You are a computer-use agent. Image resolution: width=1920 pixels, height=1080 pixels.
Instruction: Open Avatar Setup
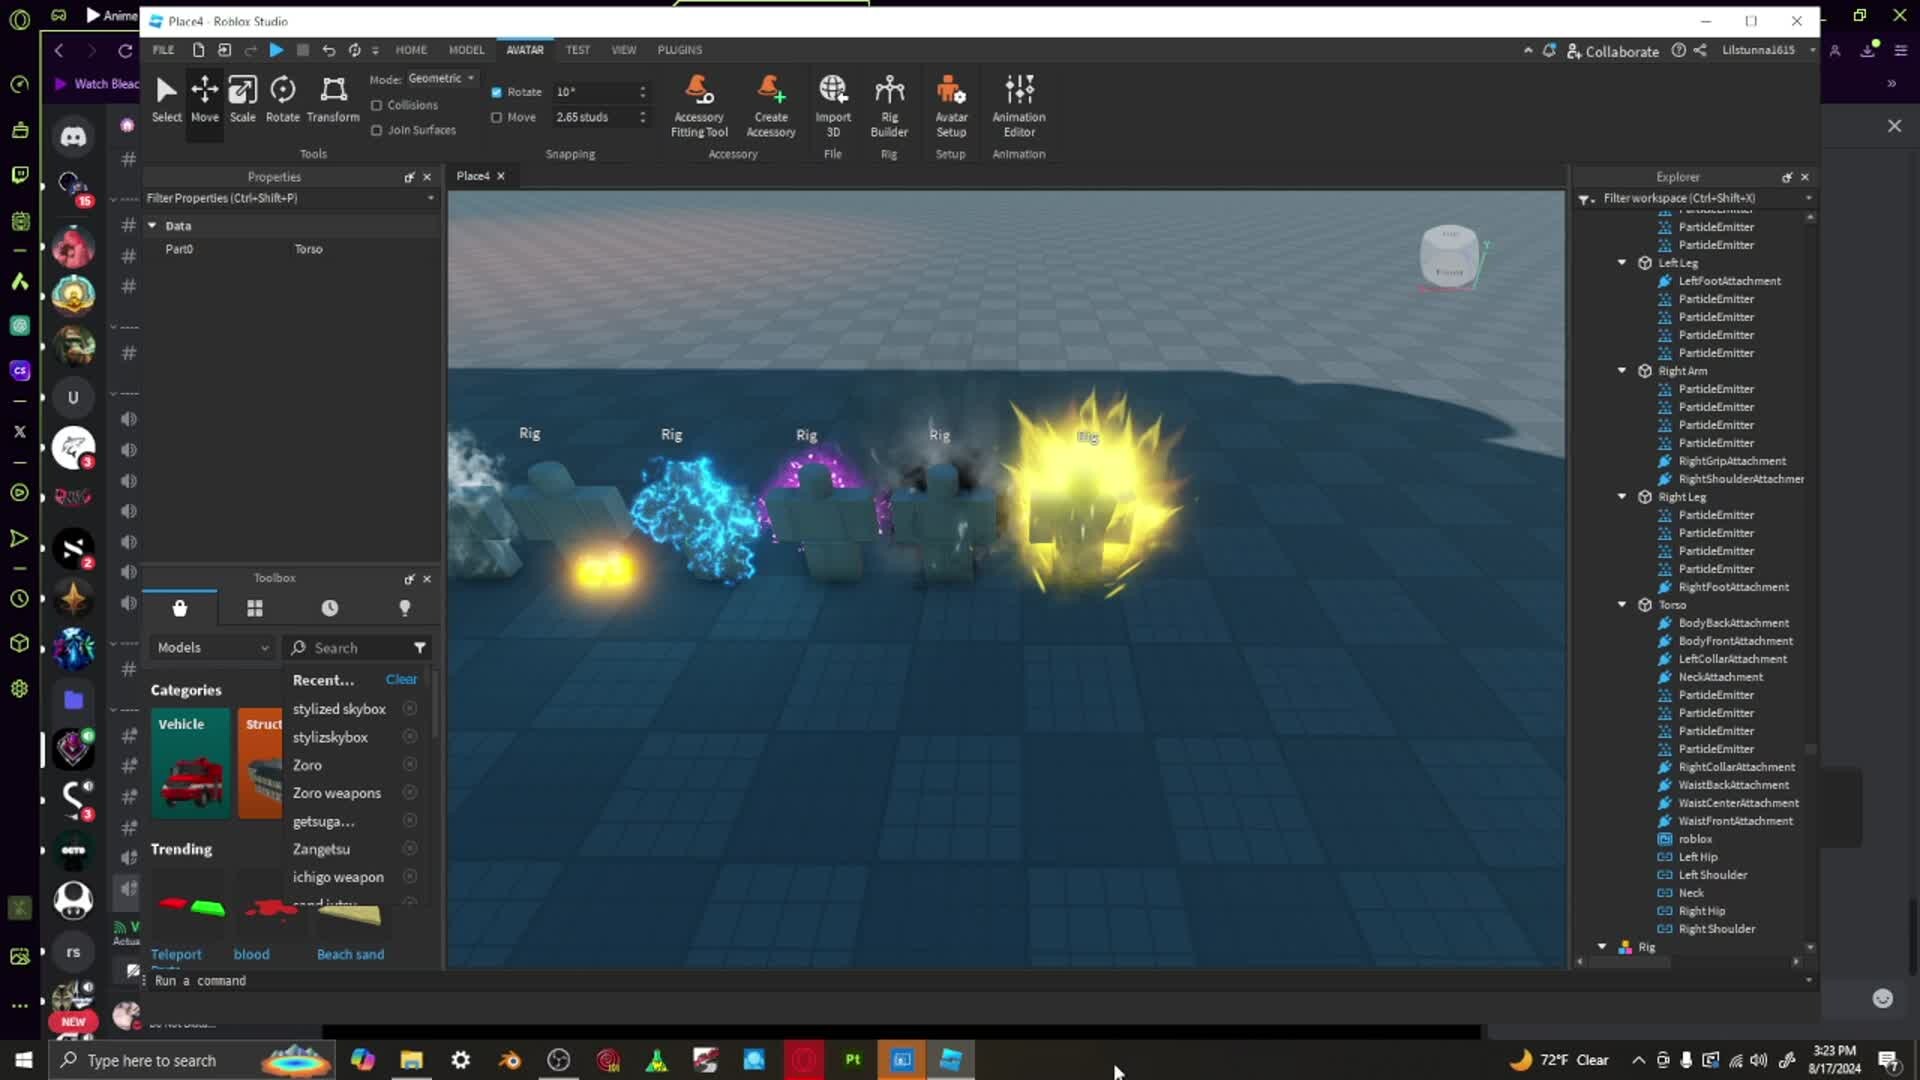pyautogui.click(x=950, y=100)
